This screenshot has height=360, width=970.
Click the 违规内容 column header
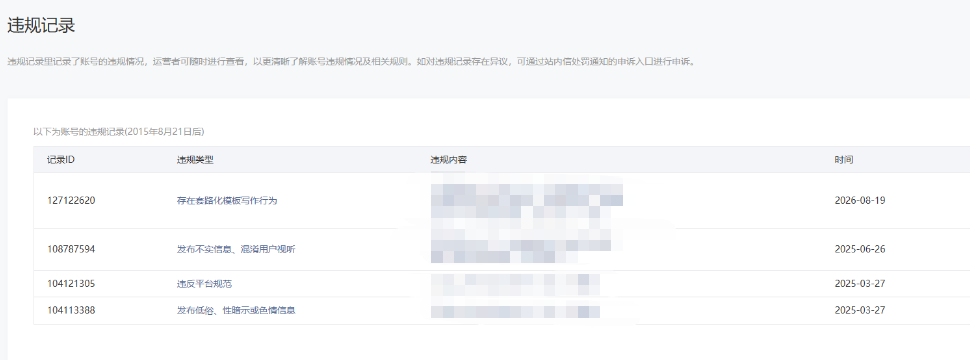click(449, 160)
